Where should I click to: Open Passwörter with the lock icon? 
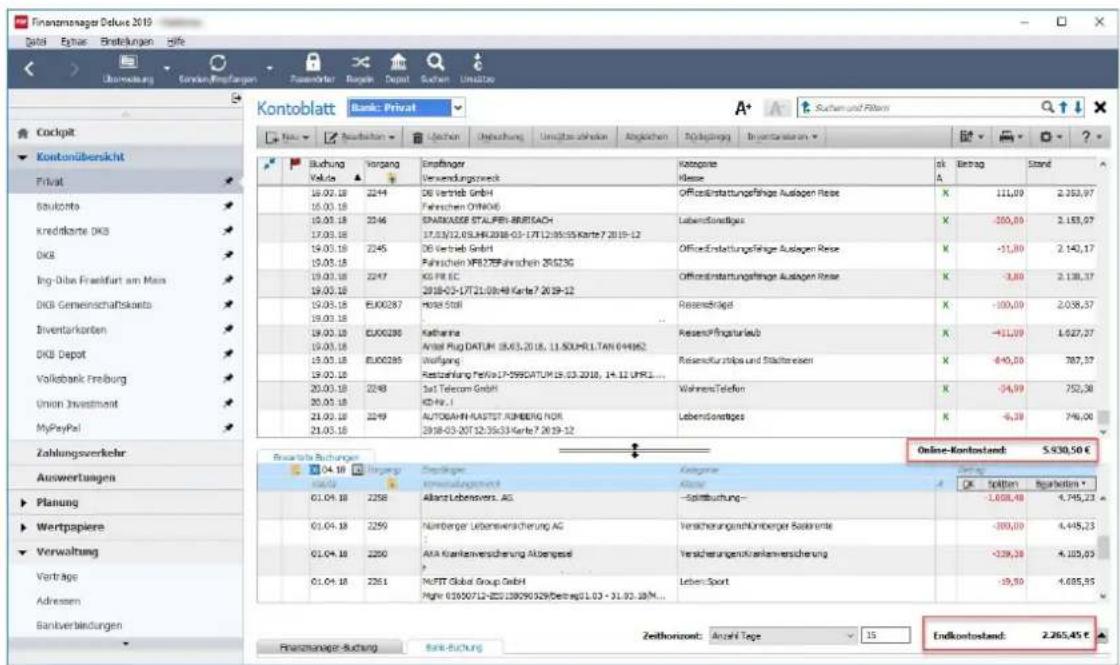pos(313,69)
